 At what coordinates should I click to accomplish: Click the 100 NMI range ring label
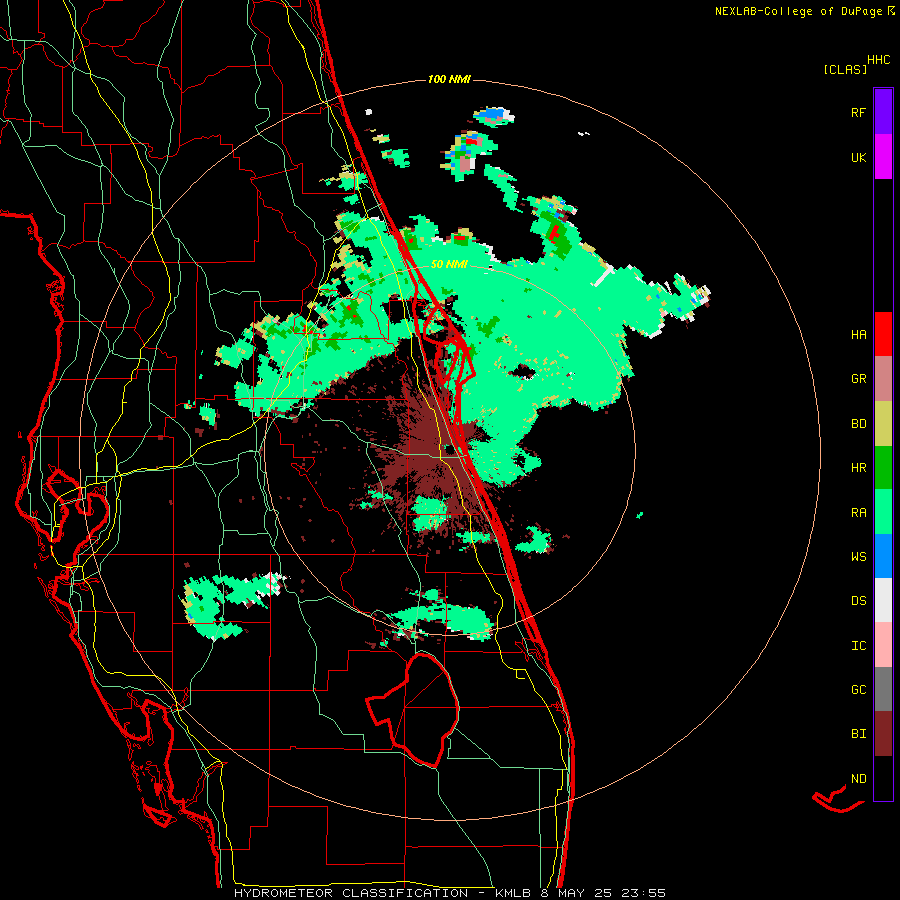pyautogui.click(x=449, y=79)
